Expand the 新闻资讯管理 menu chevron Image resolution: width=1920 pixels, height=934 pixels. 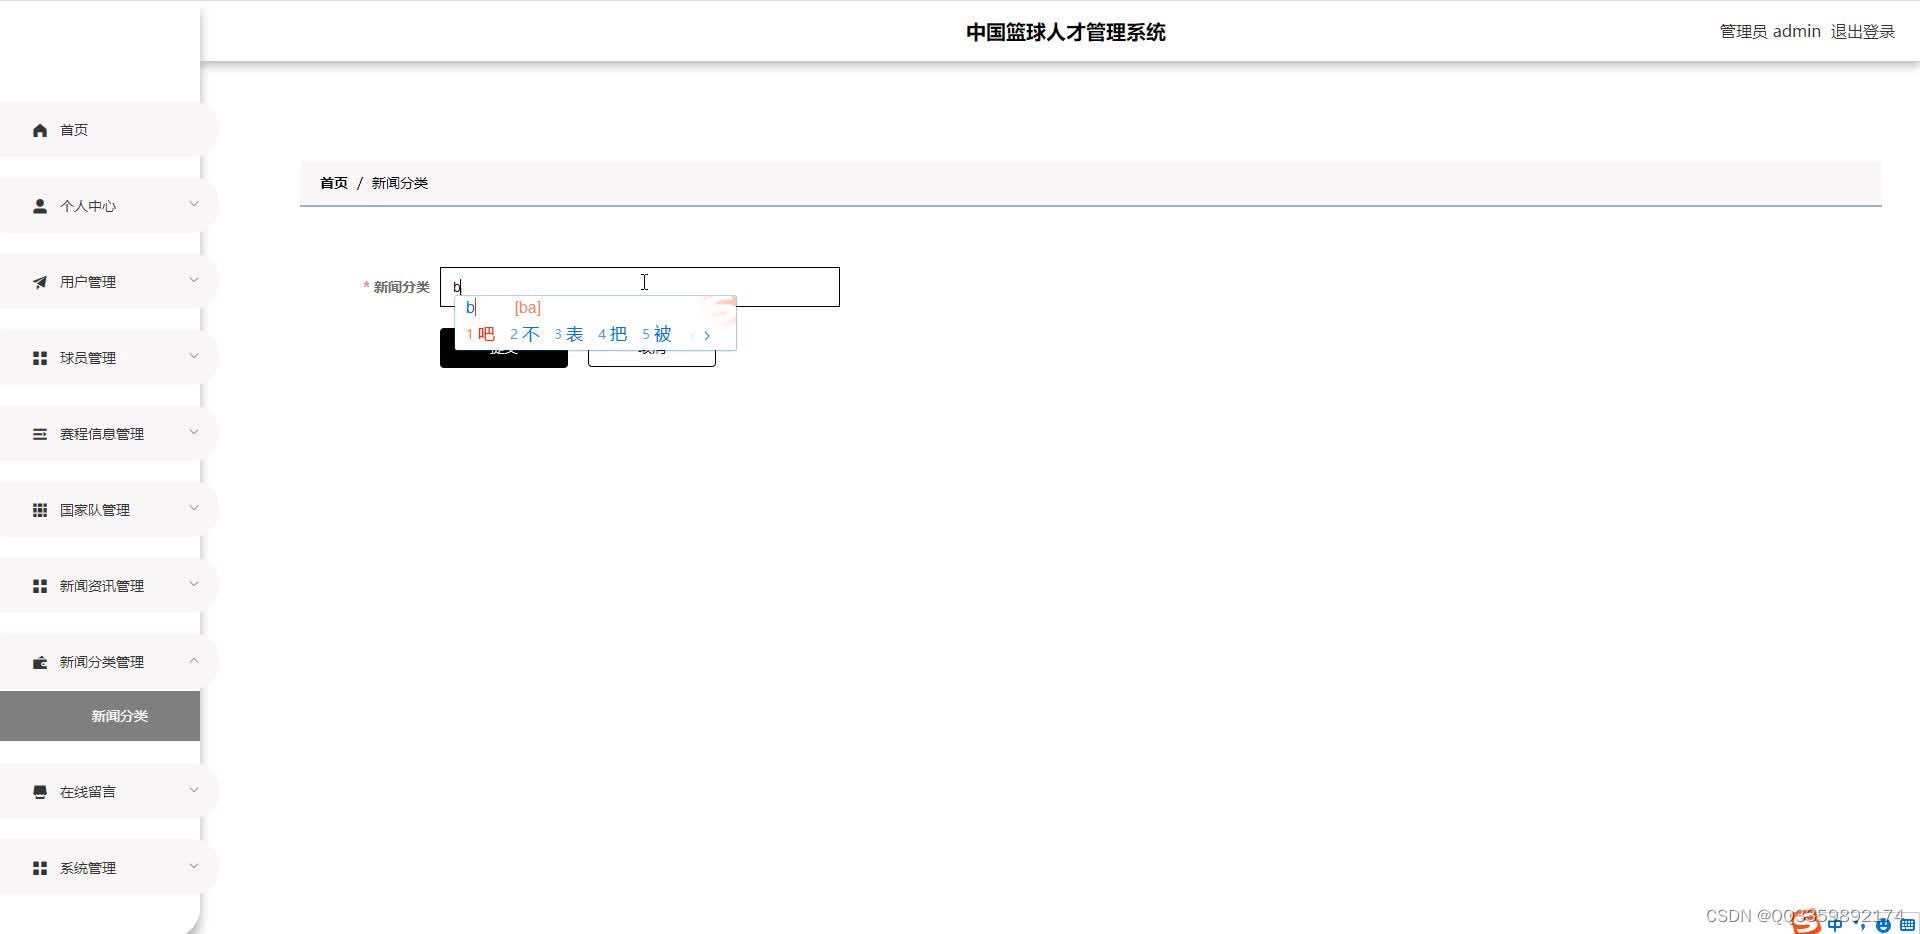194,584
